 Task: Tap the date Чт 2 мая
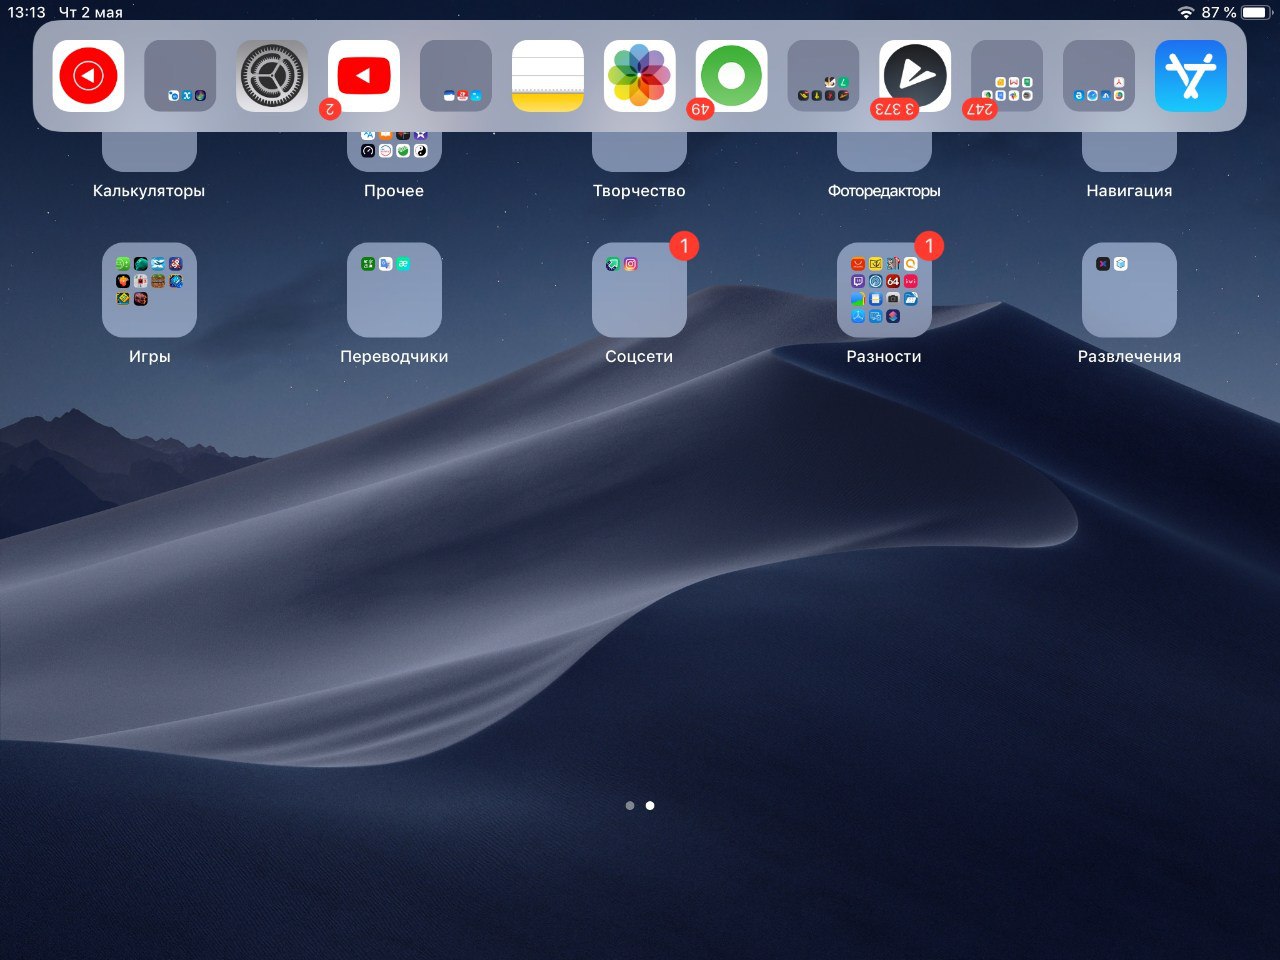pos(91,12)
